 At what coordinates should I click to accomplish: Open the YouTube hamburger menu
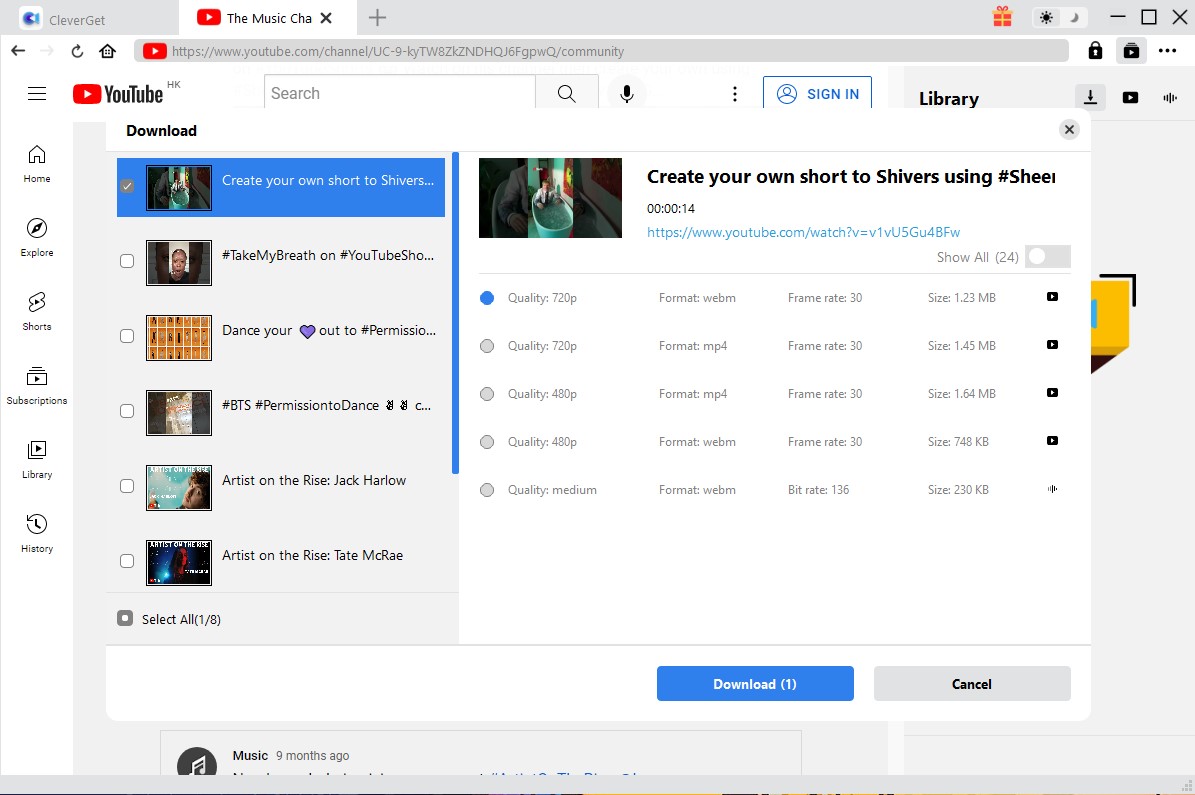point(37,93)
